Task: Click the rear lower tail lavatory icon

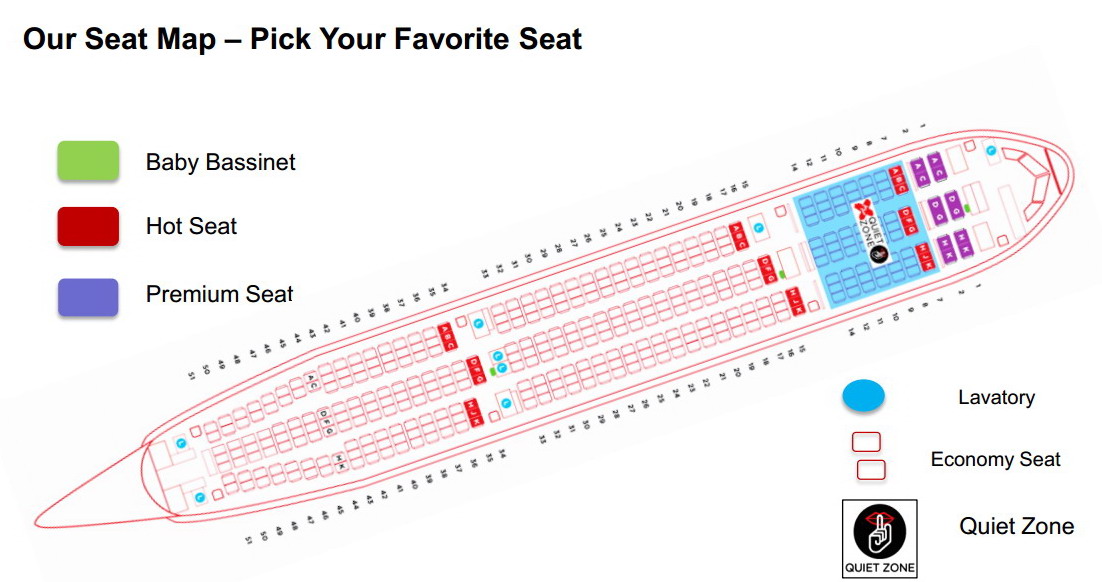Action: [200, 498]
